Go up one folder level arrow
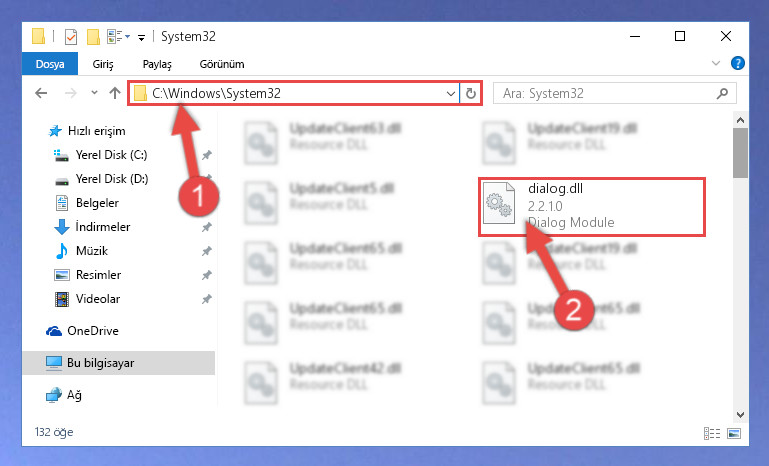Viewport: 769px width, 466px height. 115,93
